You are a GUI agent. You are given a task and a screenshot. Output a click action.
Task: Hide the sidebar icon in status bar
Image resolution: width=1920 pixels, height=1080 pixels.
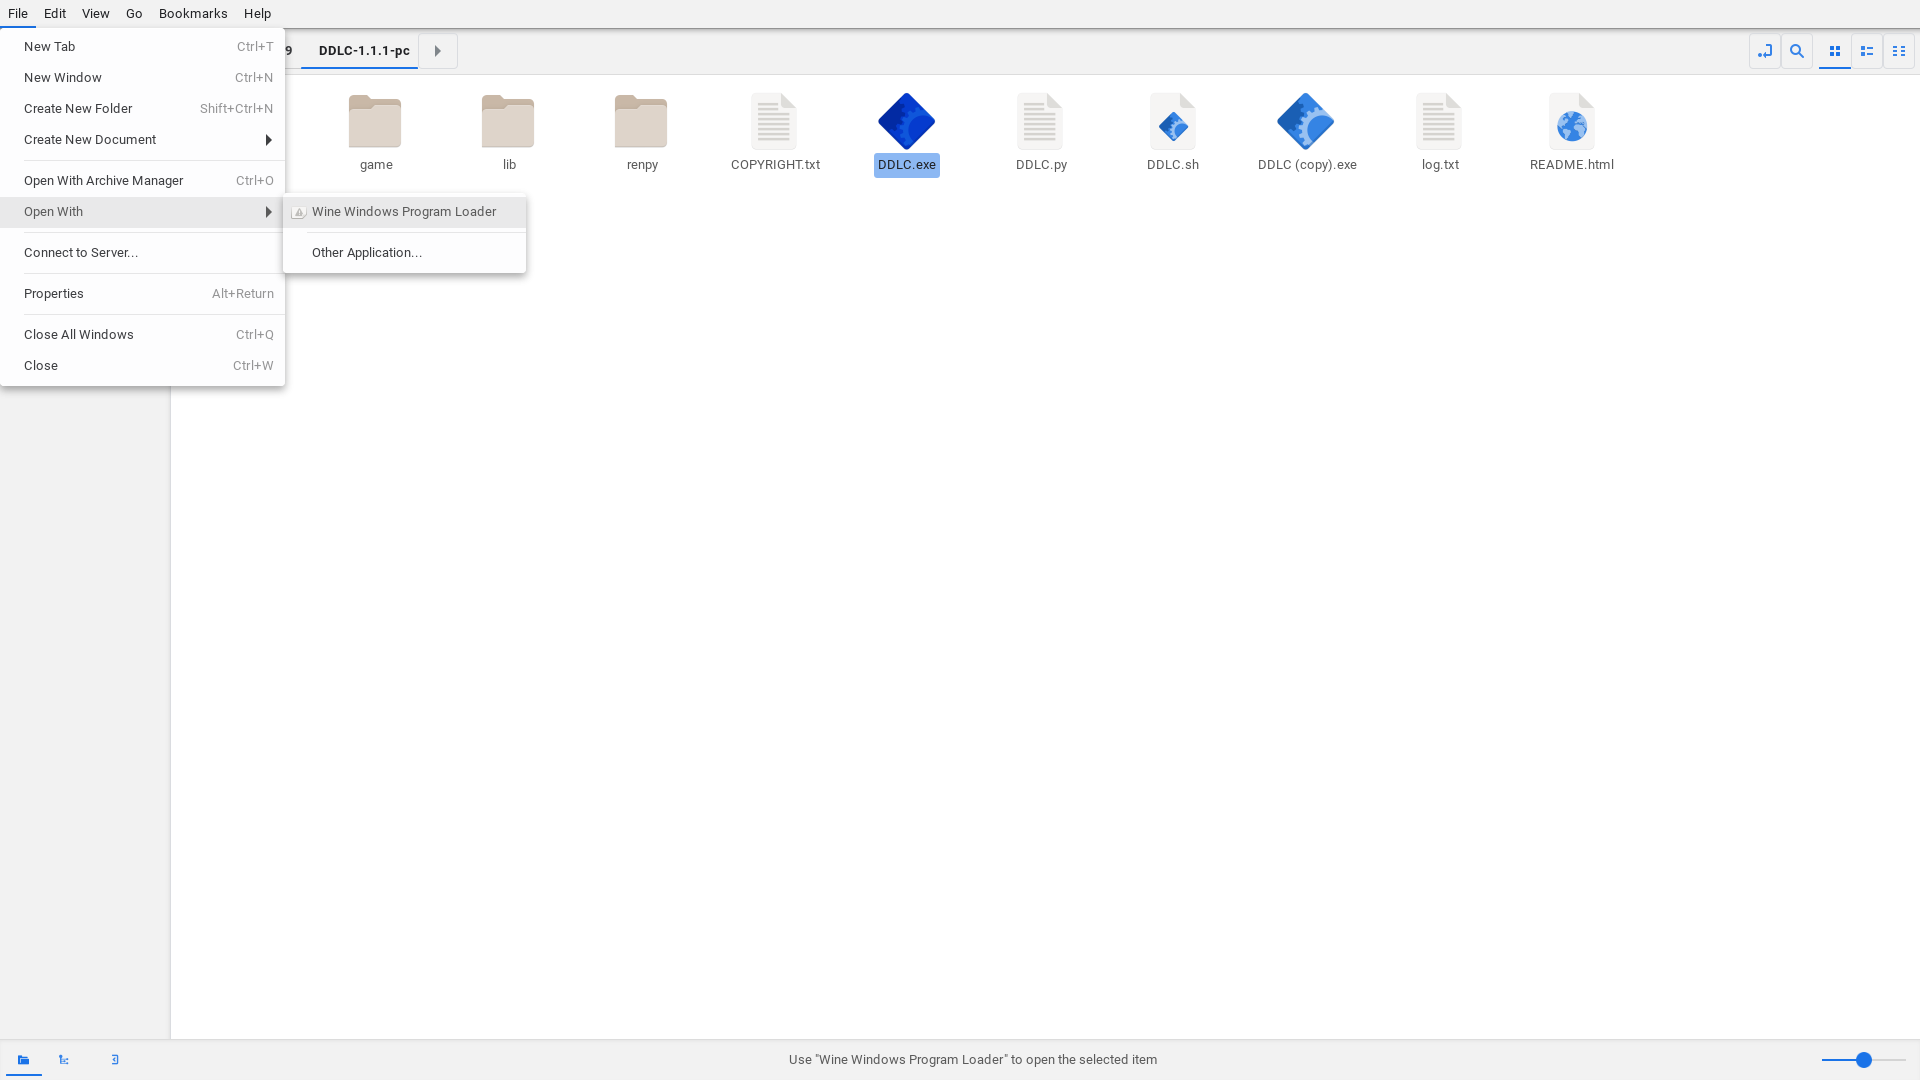[115, 1060]
